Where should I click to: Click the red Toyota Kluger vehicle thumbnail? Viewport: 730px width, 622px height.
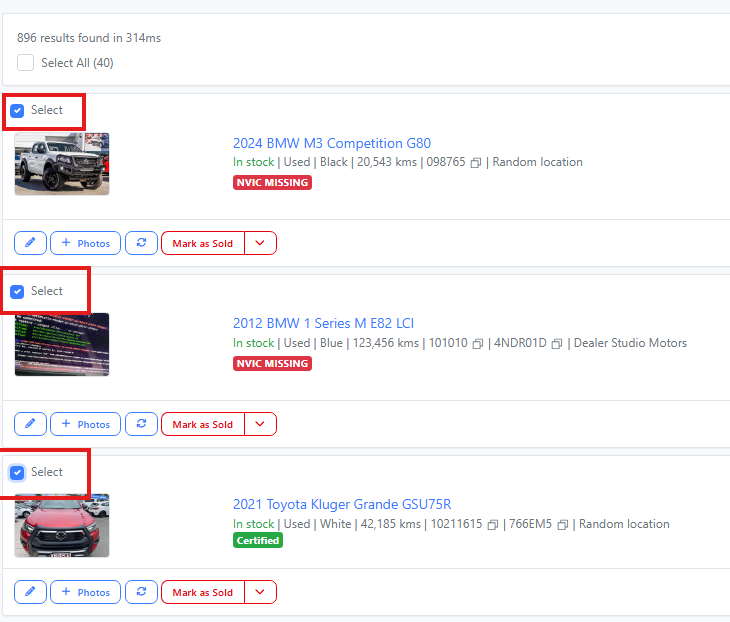pyautogui.click(x=62, y=525)
